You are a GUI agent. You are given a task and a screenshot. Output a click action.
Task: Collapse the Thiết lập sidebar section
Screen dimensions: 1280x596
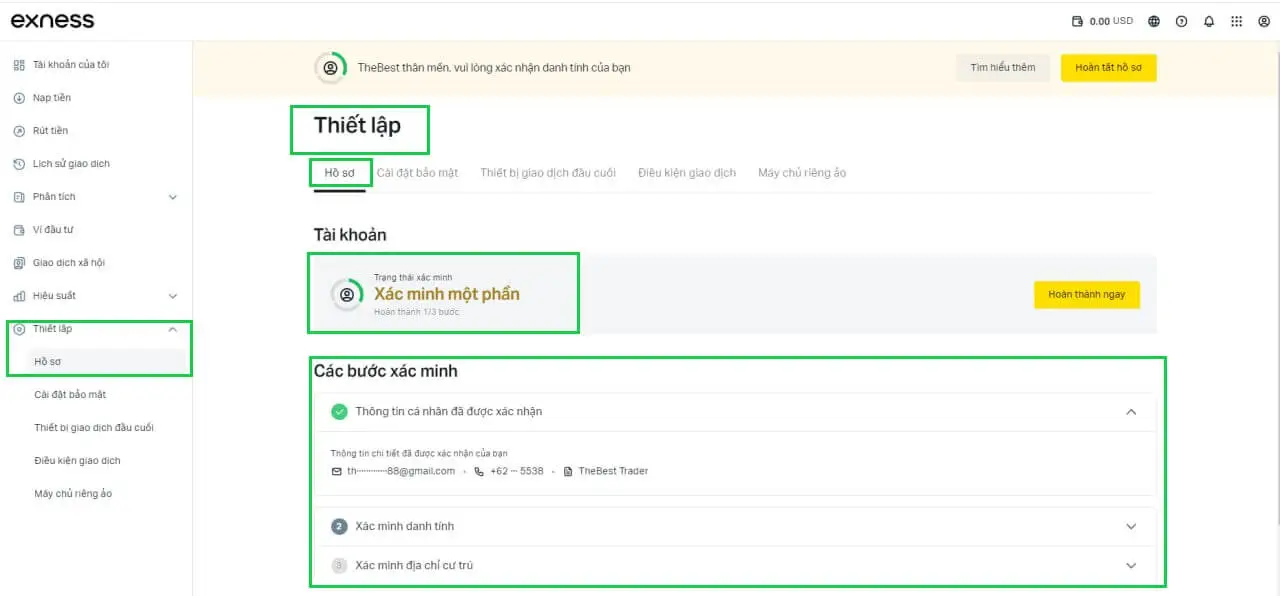[x=172, y=329]
